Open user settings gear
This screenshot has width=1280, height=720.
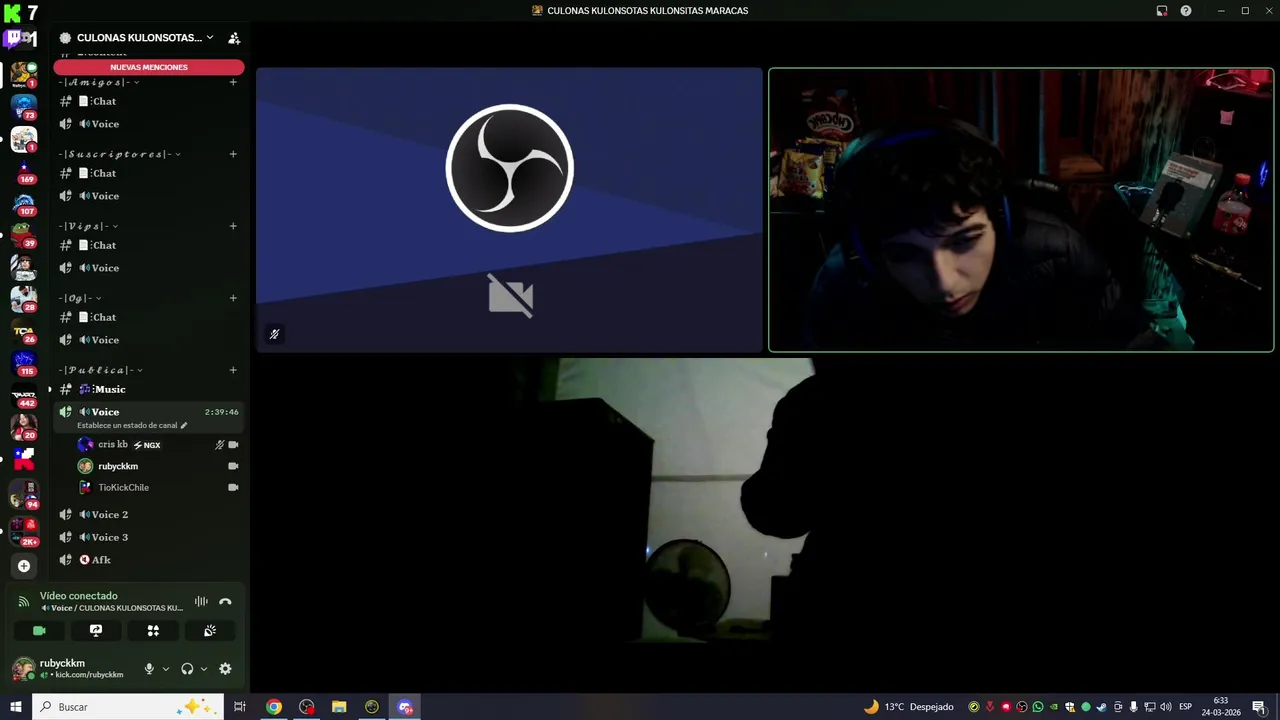[225, 669]
